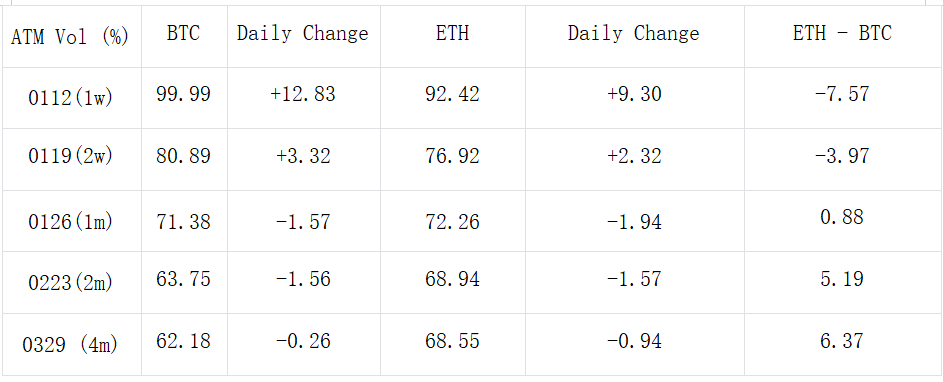Screen dimensions: 943x382
Task: Click ETH value 72.26
Action: coord(452,221)
